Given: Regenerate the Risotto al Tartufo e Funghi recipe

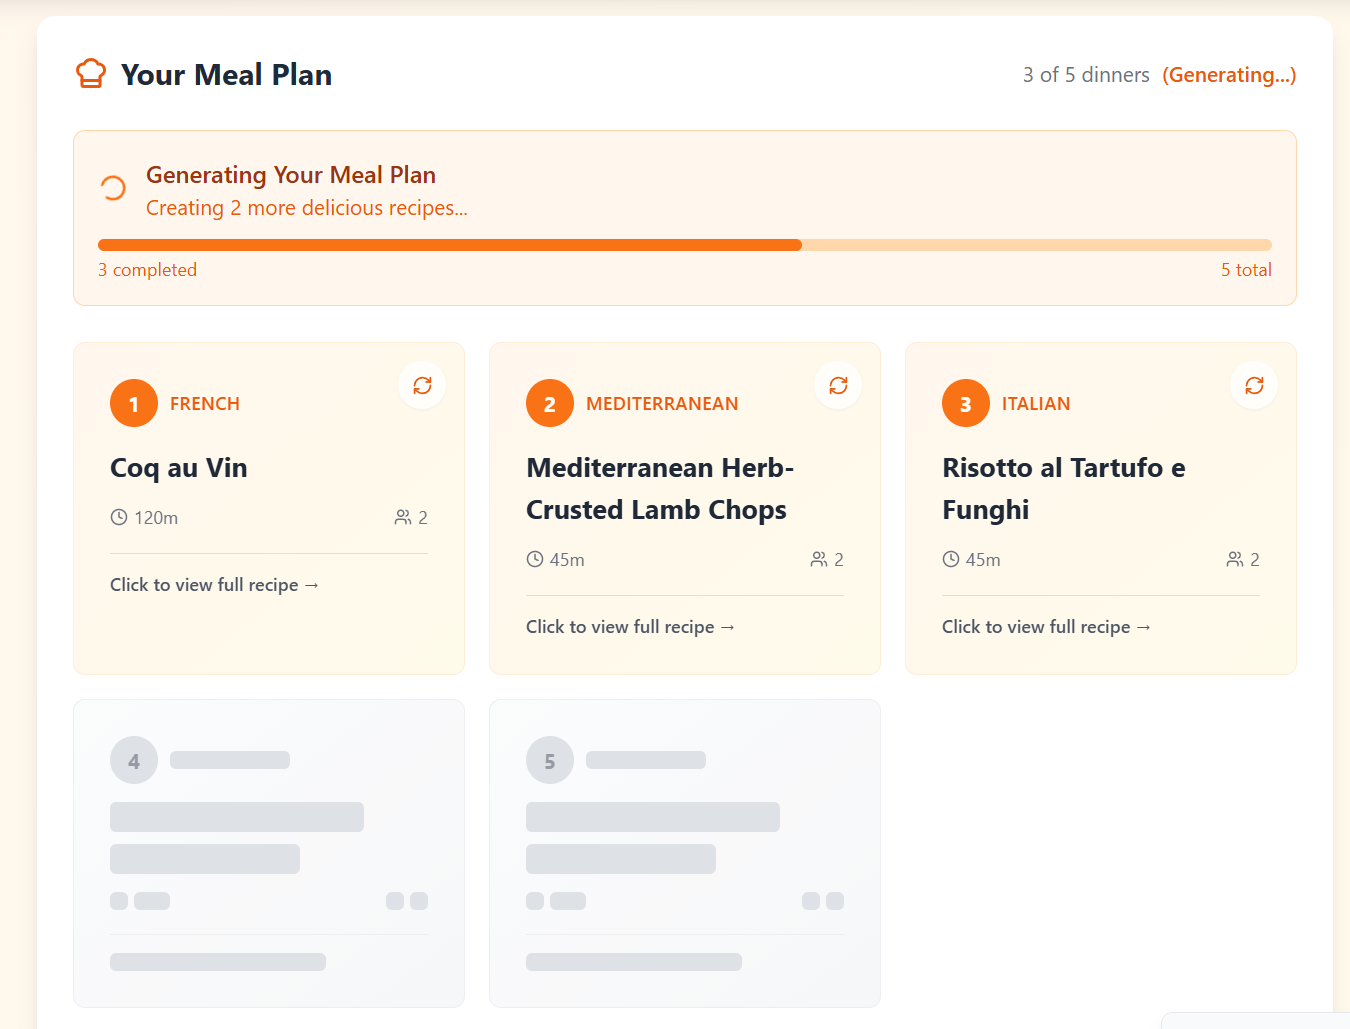Looking at the screenshot, I should point(1254,385).
